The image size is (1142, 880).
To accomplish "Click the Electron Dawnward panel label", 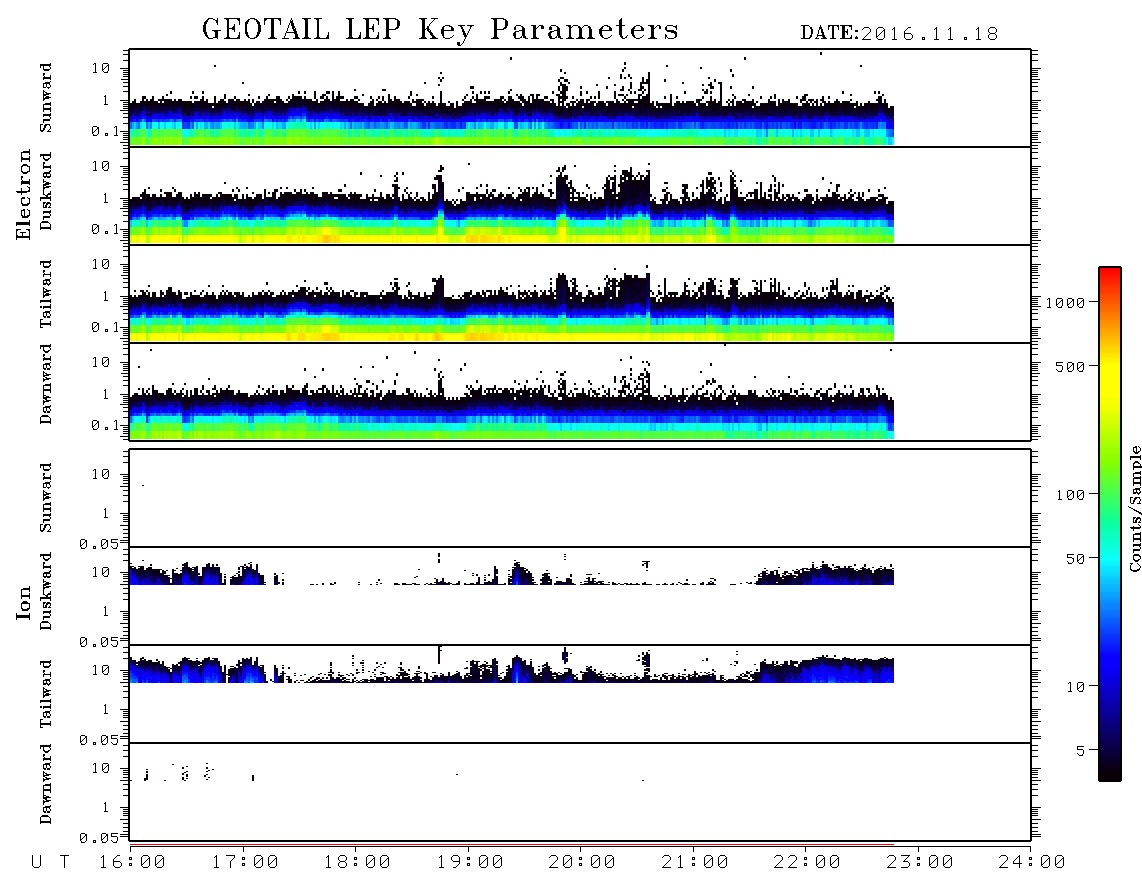I will (x=46, y=385).
